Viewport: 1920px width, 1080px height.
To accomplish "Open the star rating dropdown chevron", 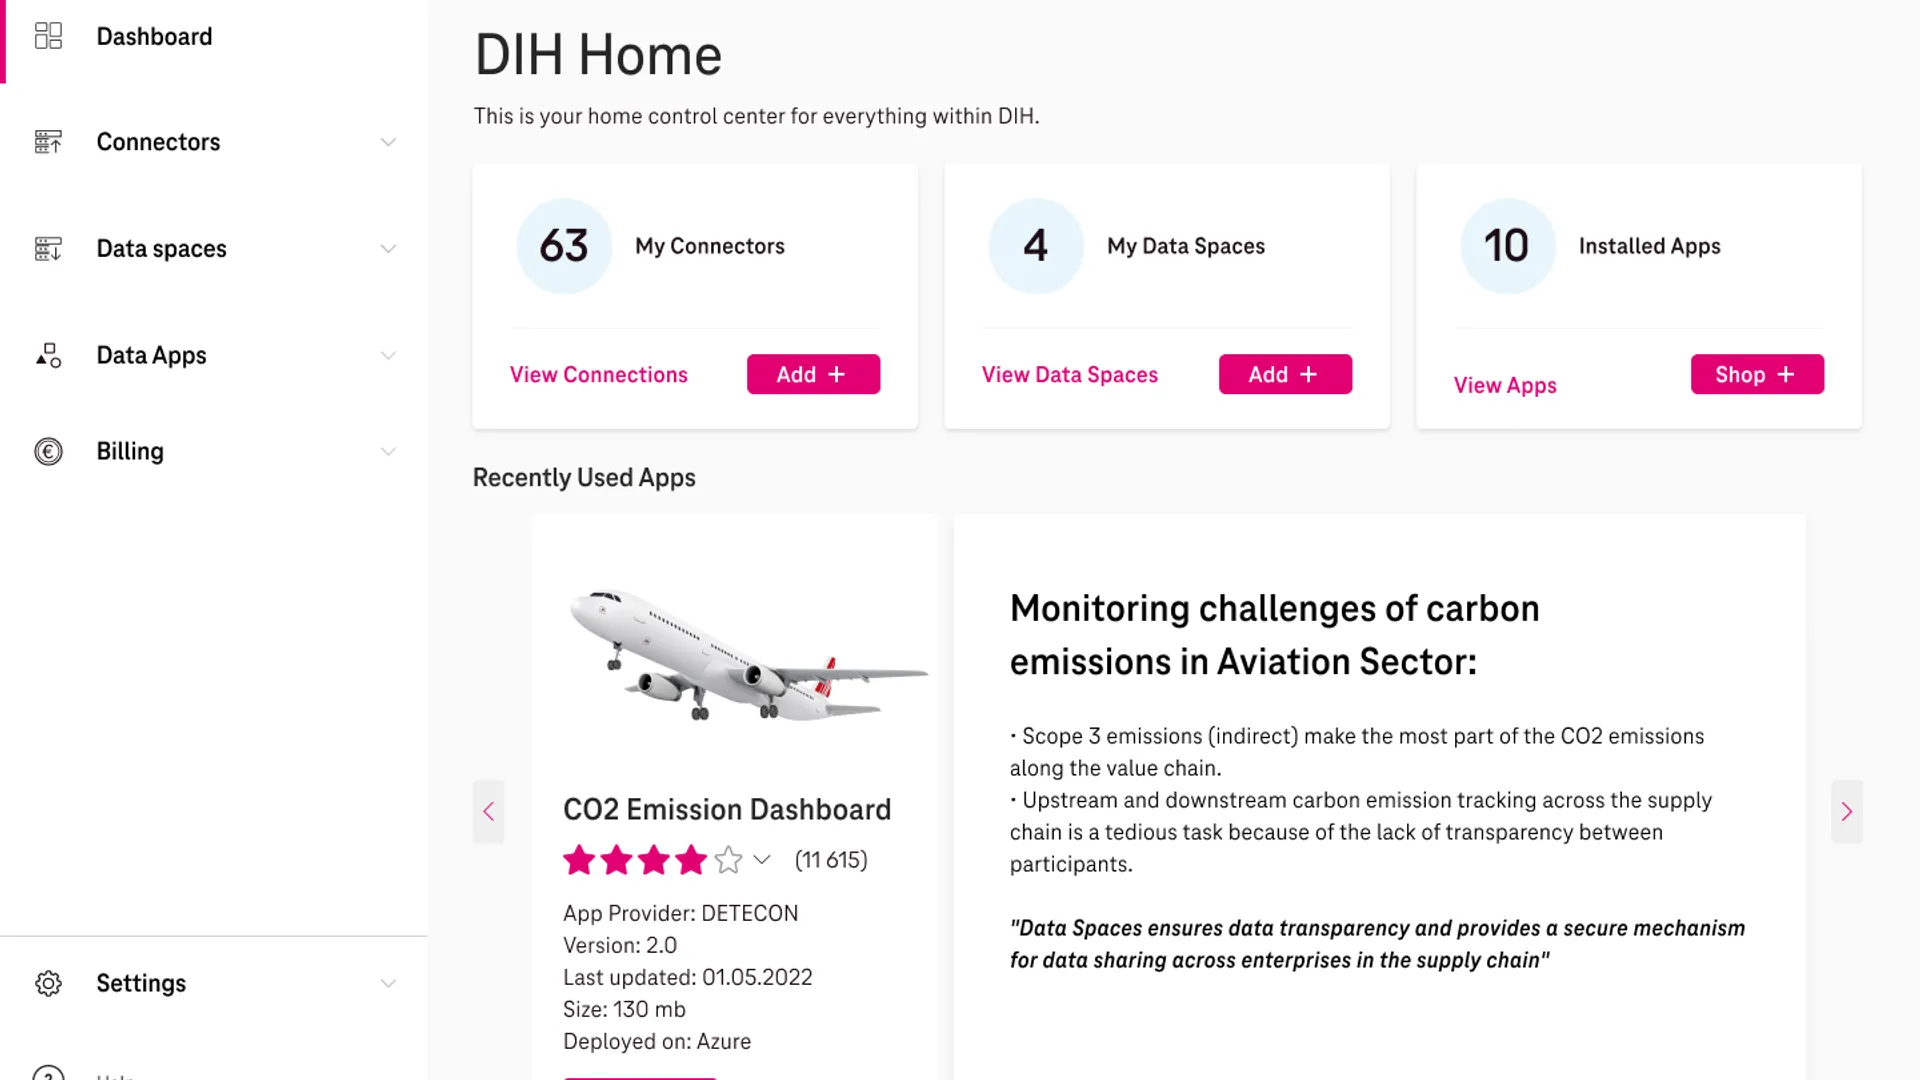I will click(x=762, y=860).
